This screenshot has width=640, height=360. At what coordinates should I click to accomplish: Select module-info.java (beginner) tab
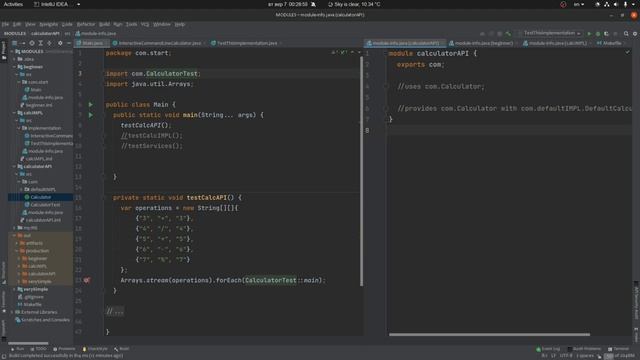[483, 43]
